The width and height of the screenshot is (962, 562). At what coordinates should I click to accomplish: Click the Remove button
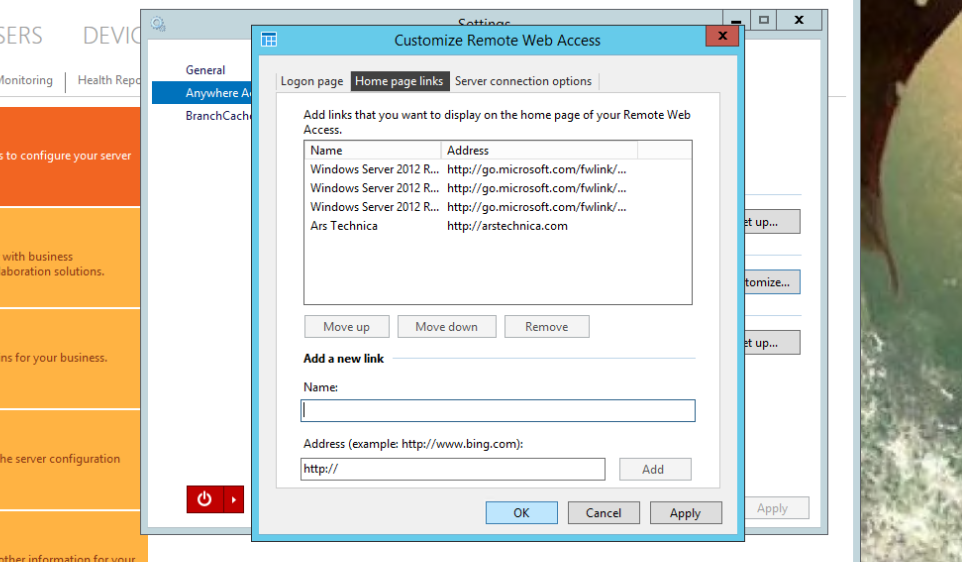[547, 326]
